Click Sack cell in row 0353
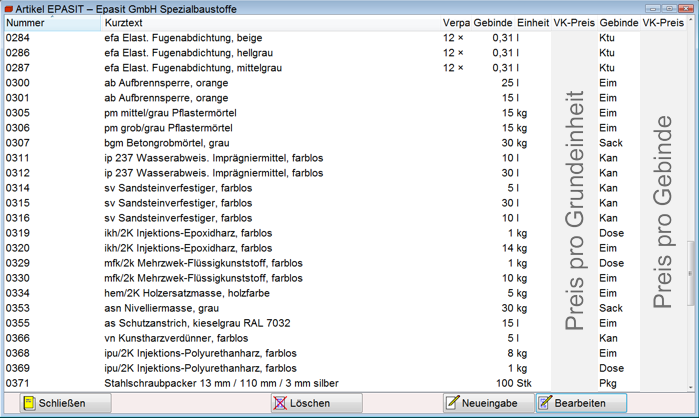 pyautogui.click(x=611, y=308)
